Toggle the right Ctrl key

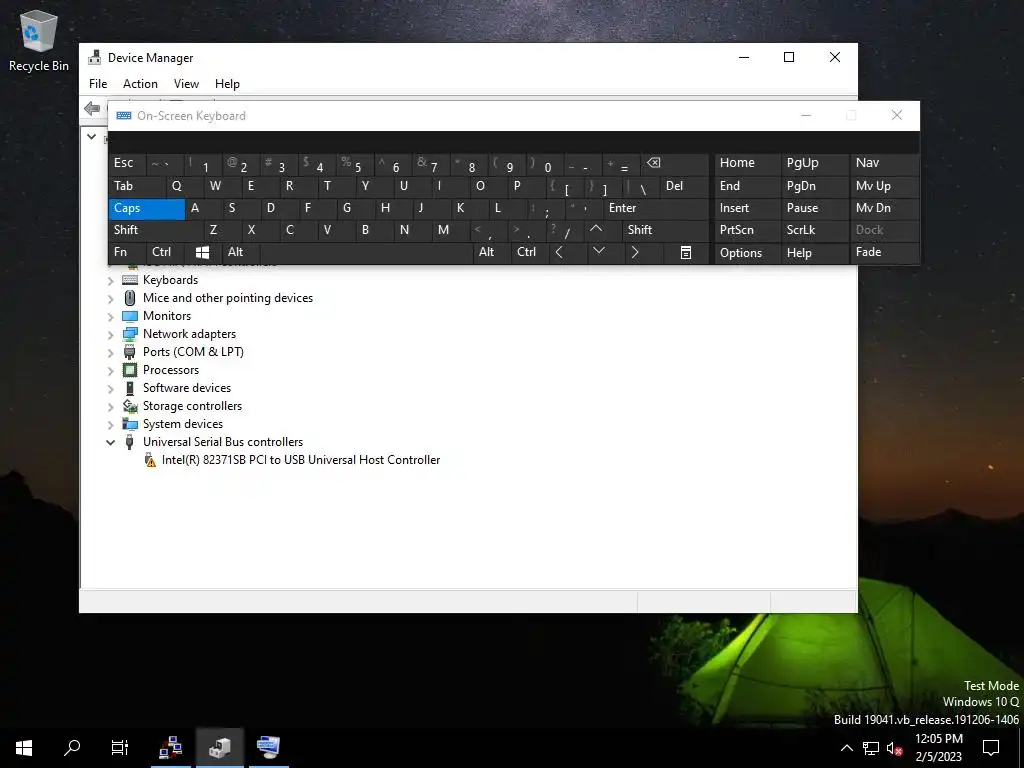[530, 252]
